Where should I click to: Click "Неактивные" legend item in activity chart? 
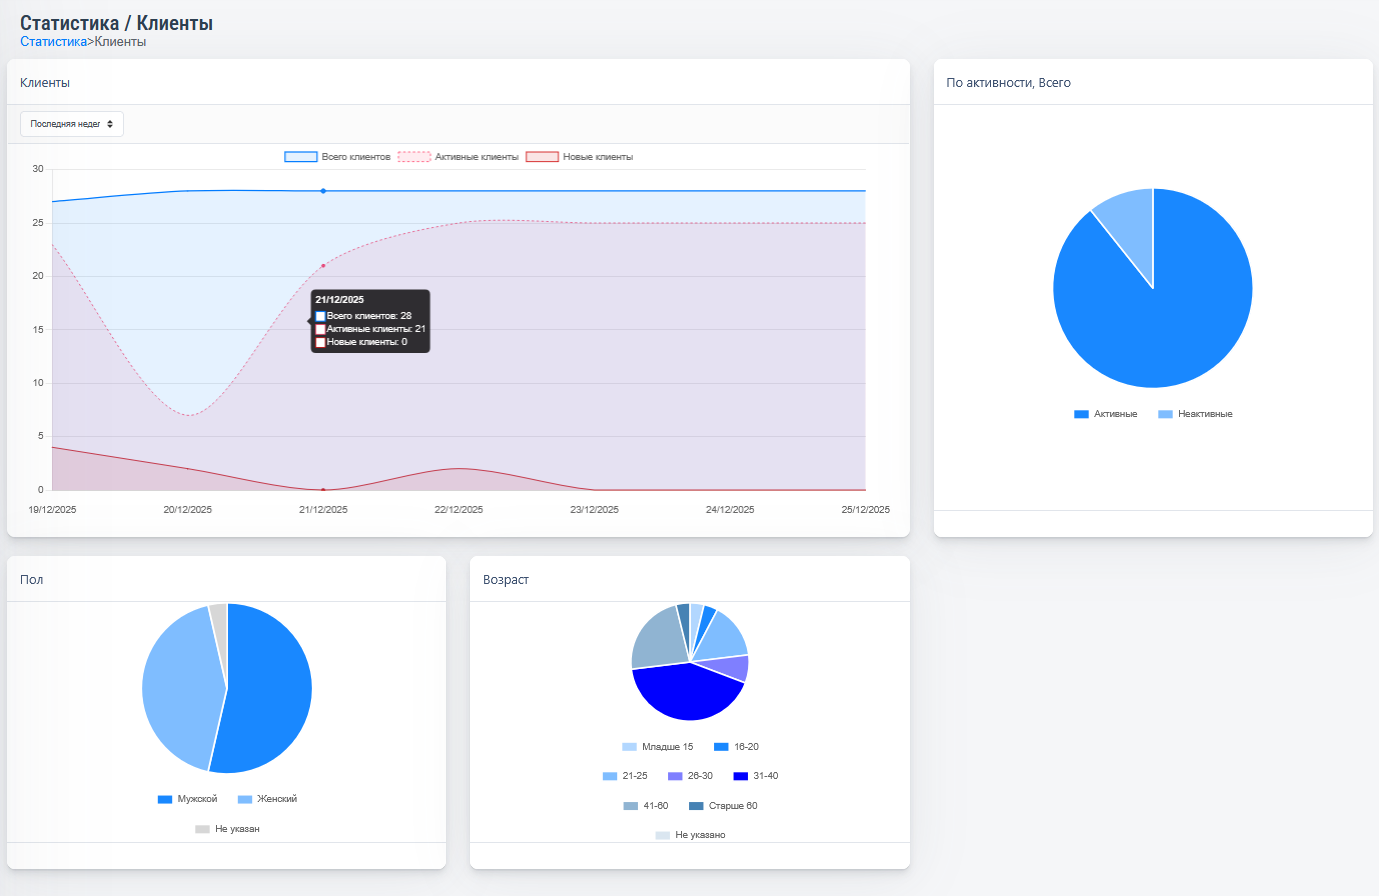pos(1195,414)
